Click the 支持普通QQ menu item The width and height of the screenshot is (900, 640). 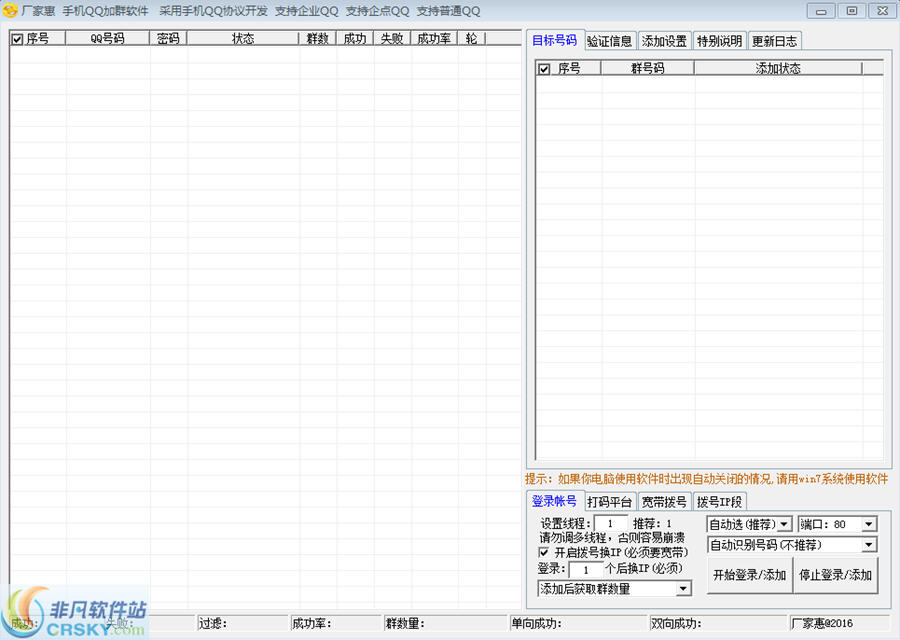[448, 11]
